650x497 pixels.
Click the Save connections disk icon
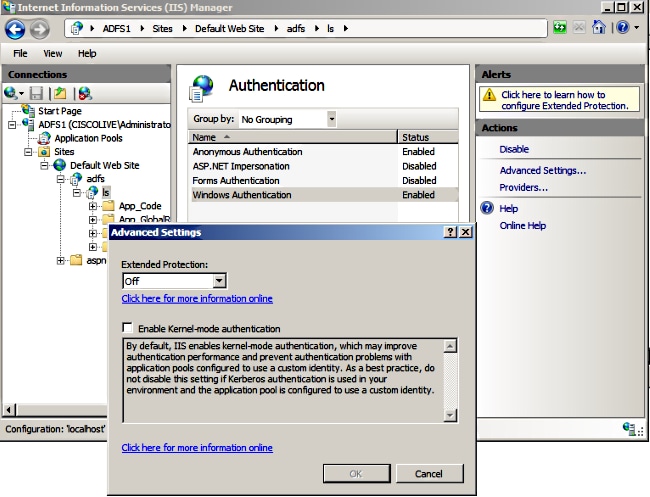36,93
